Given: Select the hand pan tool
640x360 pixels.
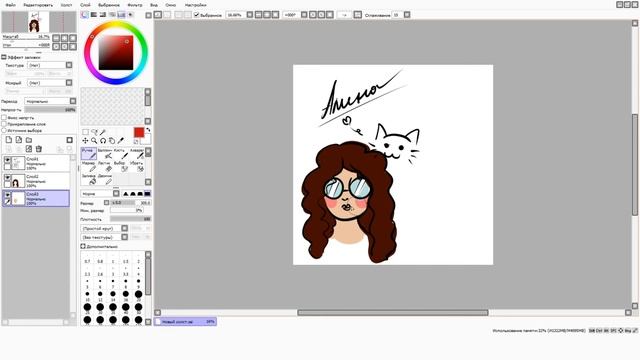Looking at the screenshot, I should click(112, 140).
